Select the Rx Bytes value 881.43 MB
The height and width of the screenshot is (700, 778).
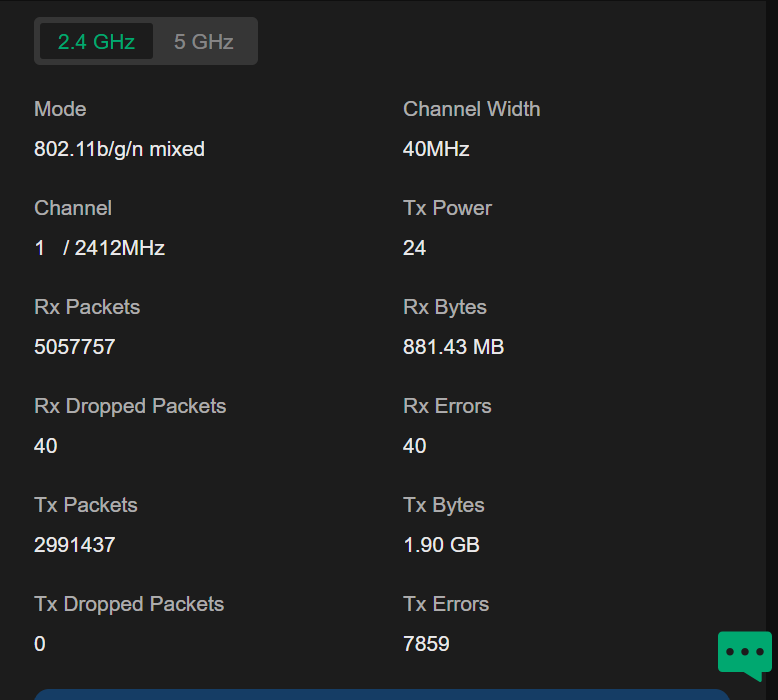(454, 347)
